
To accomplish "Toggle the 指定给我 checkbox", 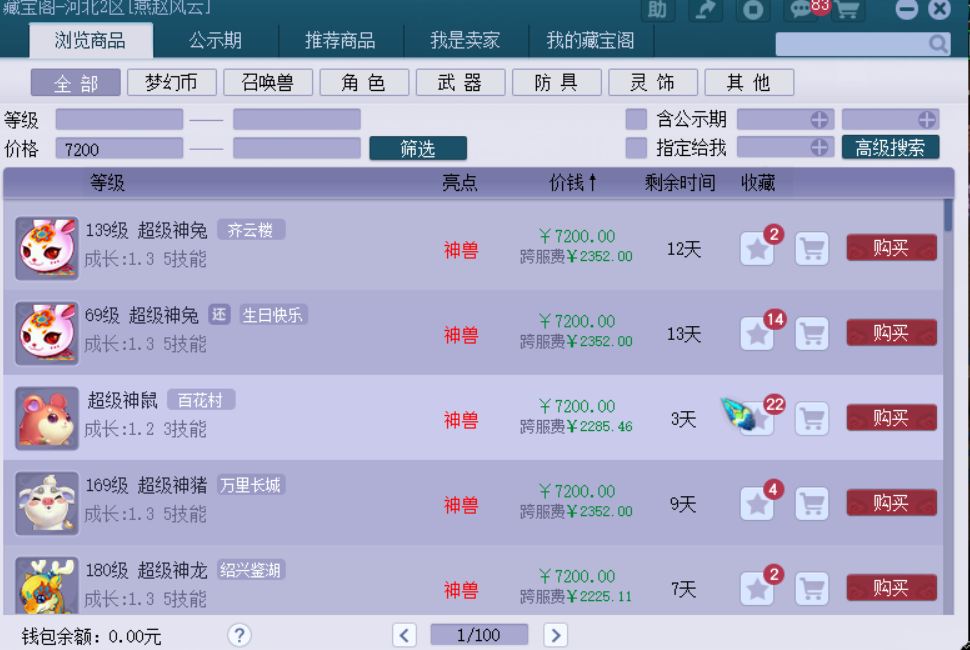I will [x=636, y=148].
